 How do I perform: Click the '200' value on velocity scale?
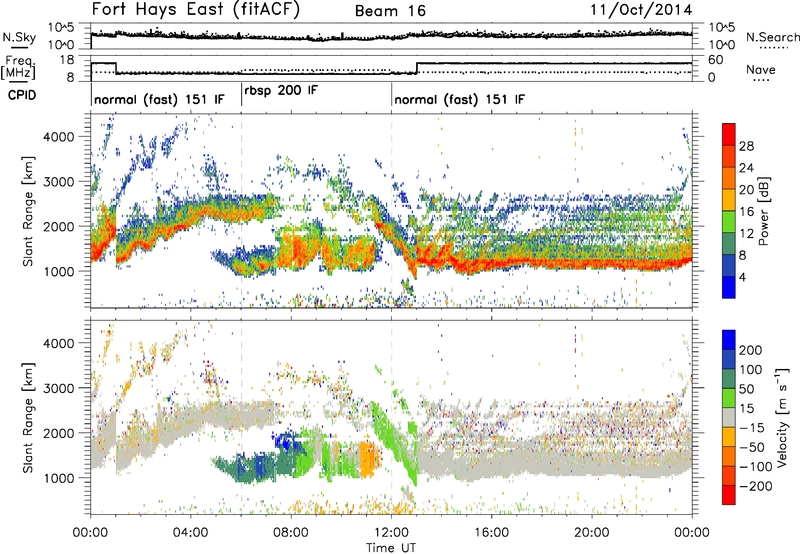(x=751, y=350)
